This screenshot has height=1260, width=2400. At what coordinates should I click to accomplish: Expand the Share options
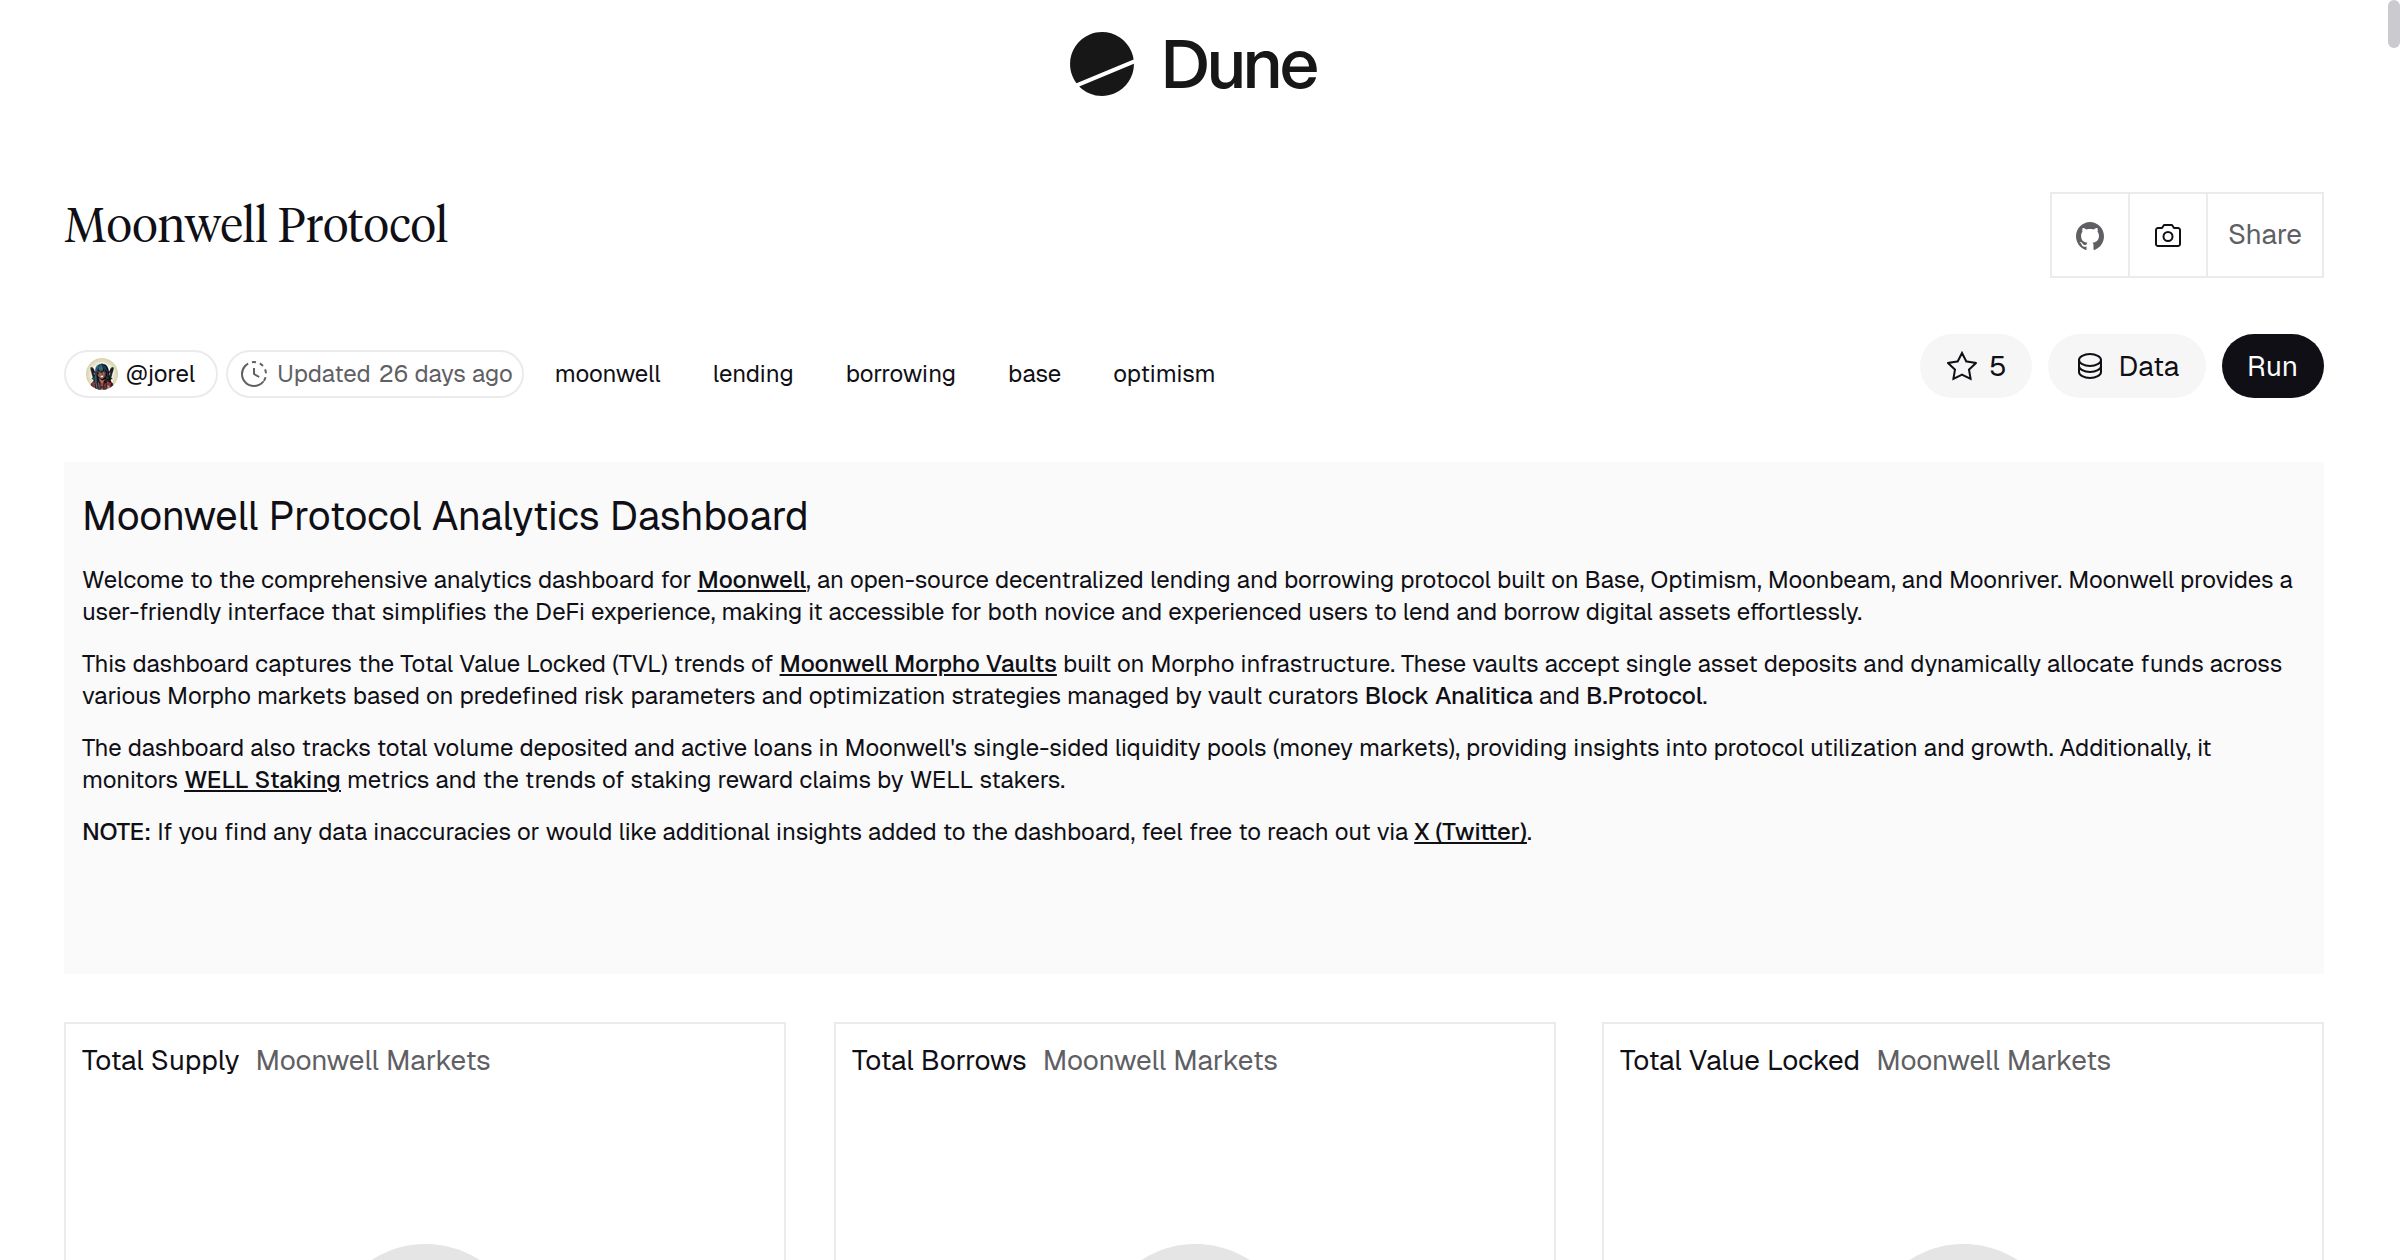click(2264, 234)
